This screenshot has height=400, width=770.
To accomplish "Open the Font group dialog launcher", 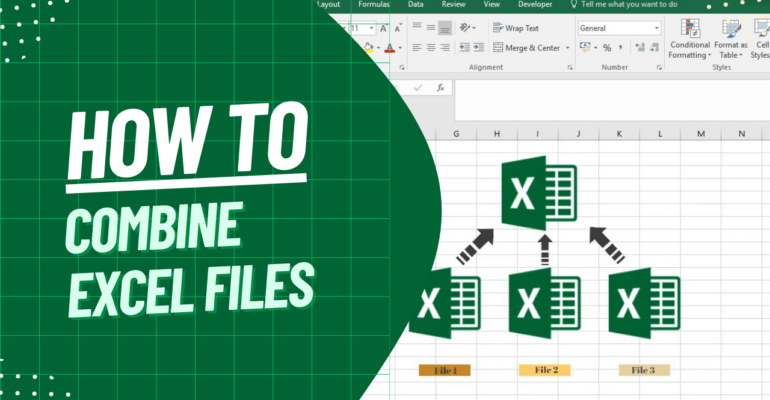I will (x=402, y=68).
